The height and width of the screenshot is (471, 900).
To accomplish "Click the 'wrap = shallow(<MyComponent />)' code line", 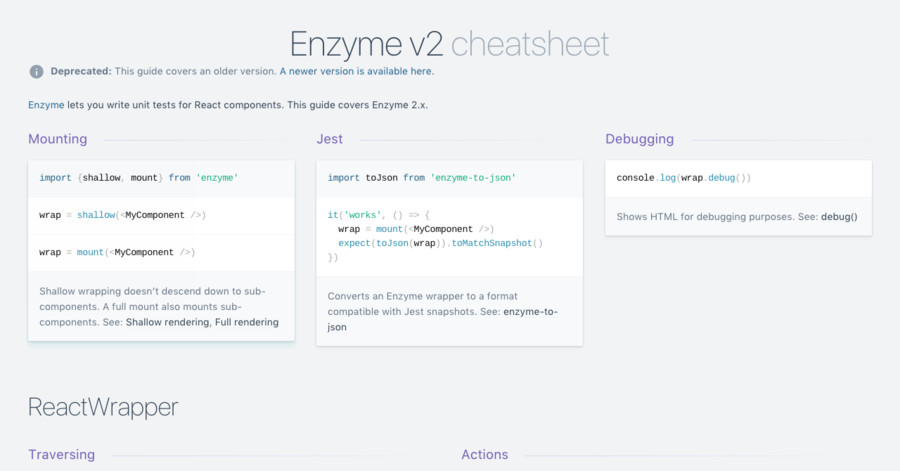I will [x=122, y=215].
